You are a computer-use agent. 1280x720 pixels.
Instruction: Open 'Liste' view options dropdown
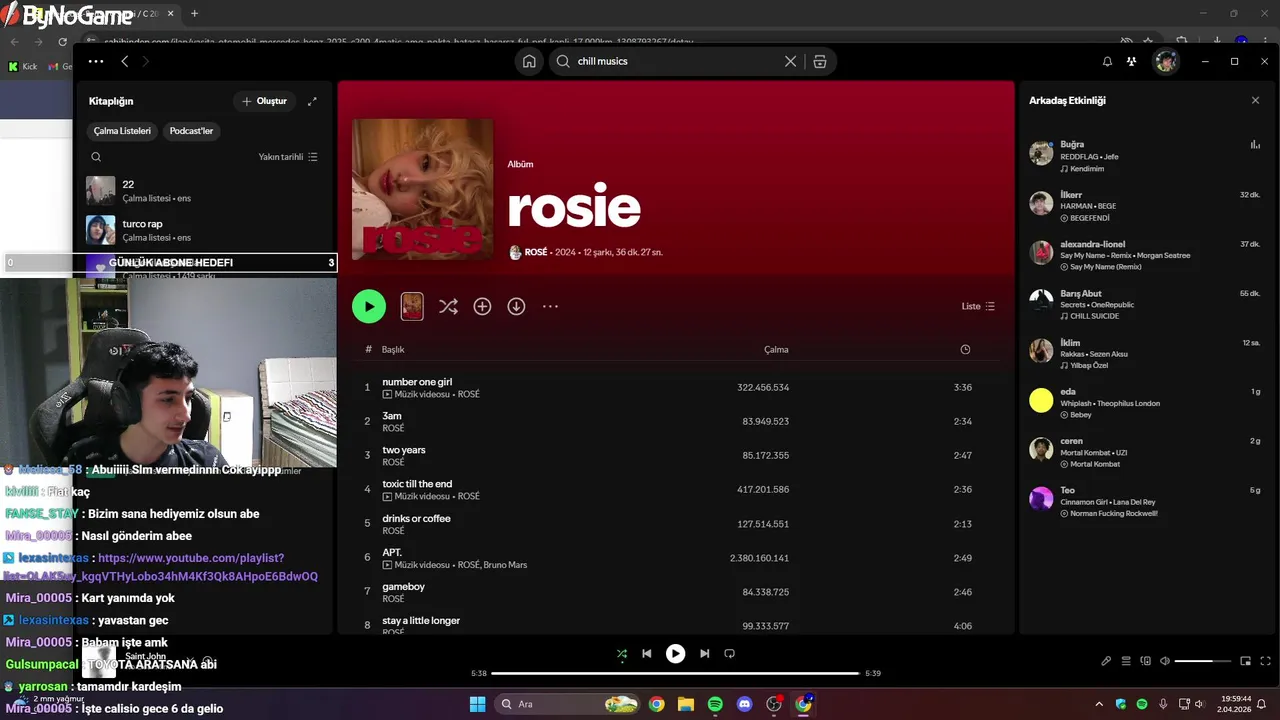978,306
